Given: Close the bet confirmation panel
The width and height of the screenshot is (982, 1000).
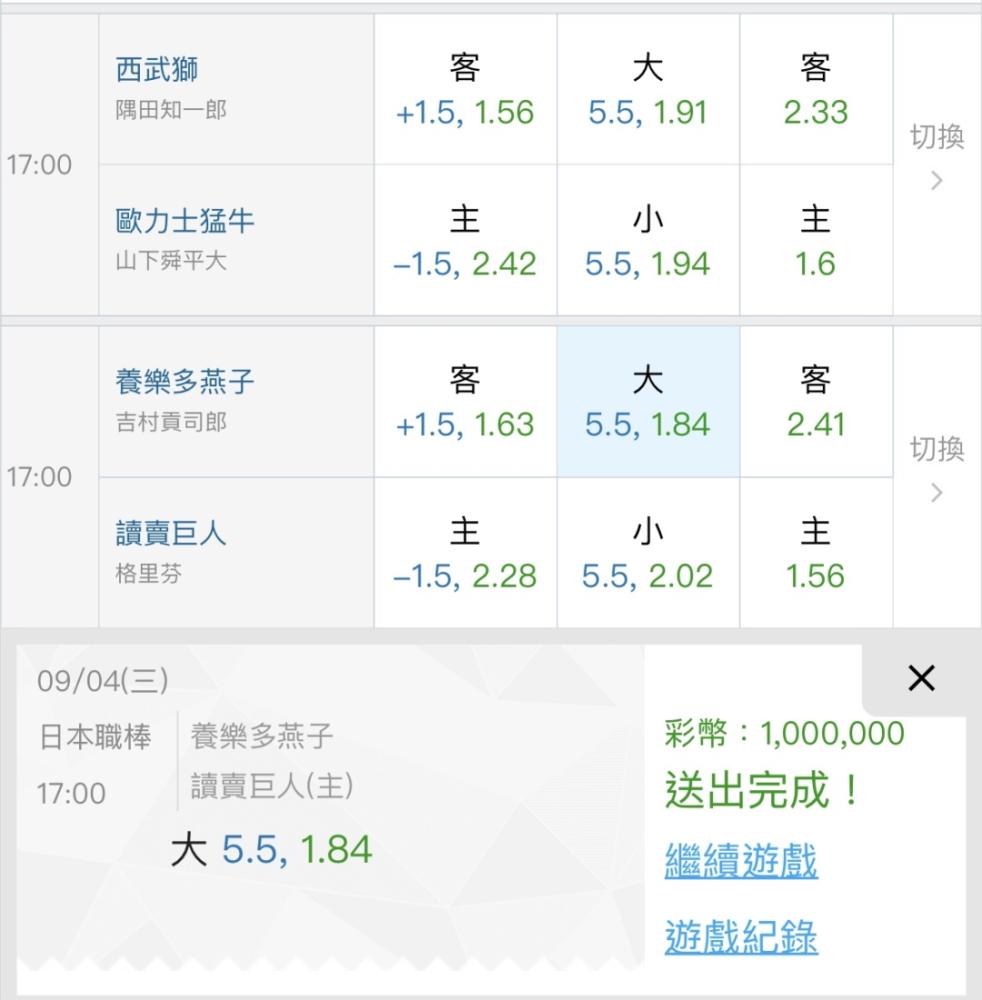Looking at the screenshot, I should pyautogui.click(x=921, y=678).
